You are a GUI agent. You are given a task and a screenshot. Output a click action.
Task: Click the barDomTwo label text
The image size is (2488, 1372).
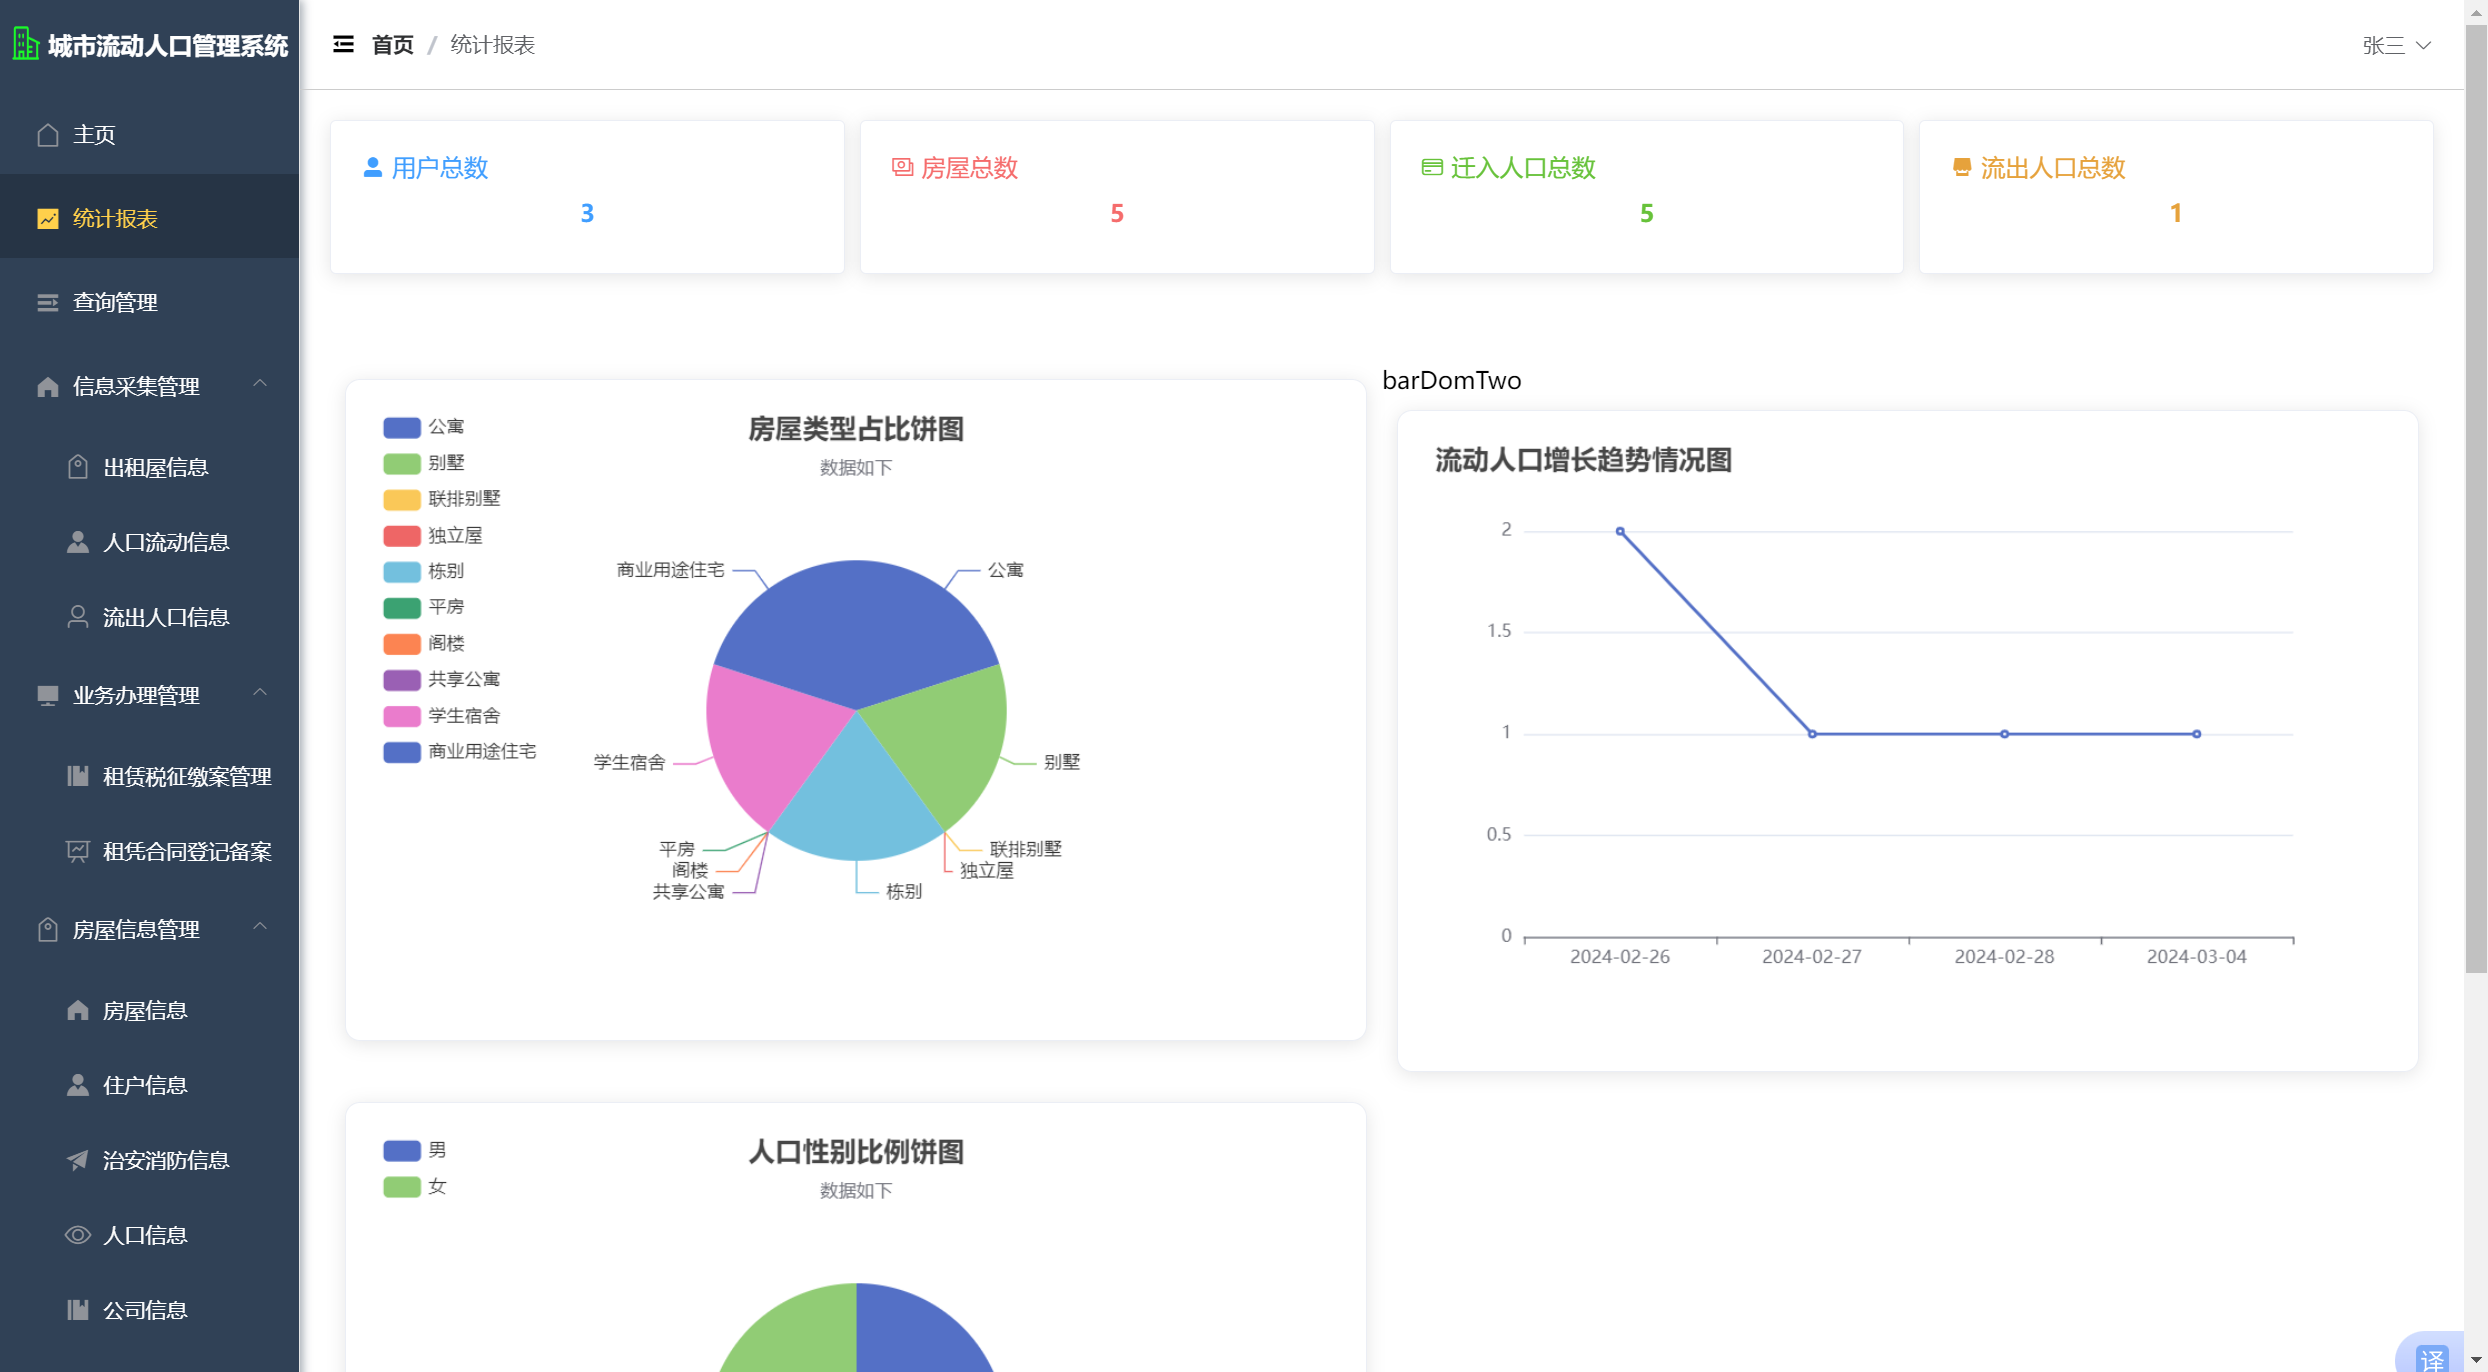(1451, 380)
